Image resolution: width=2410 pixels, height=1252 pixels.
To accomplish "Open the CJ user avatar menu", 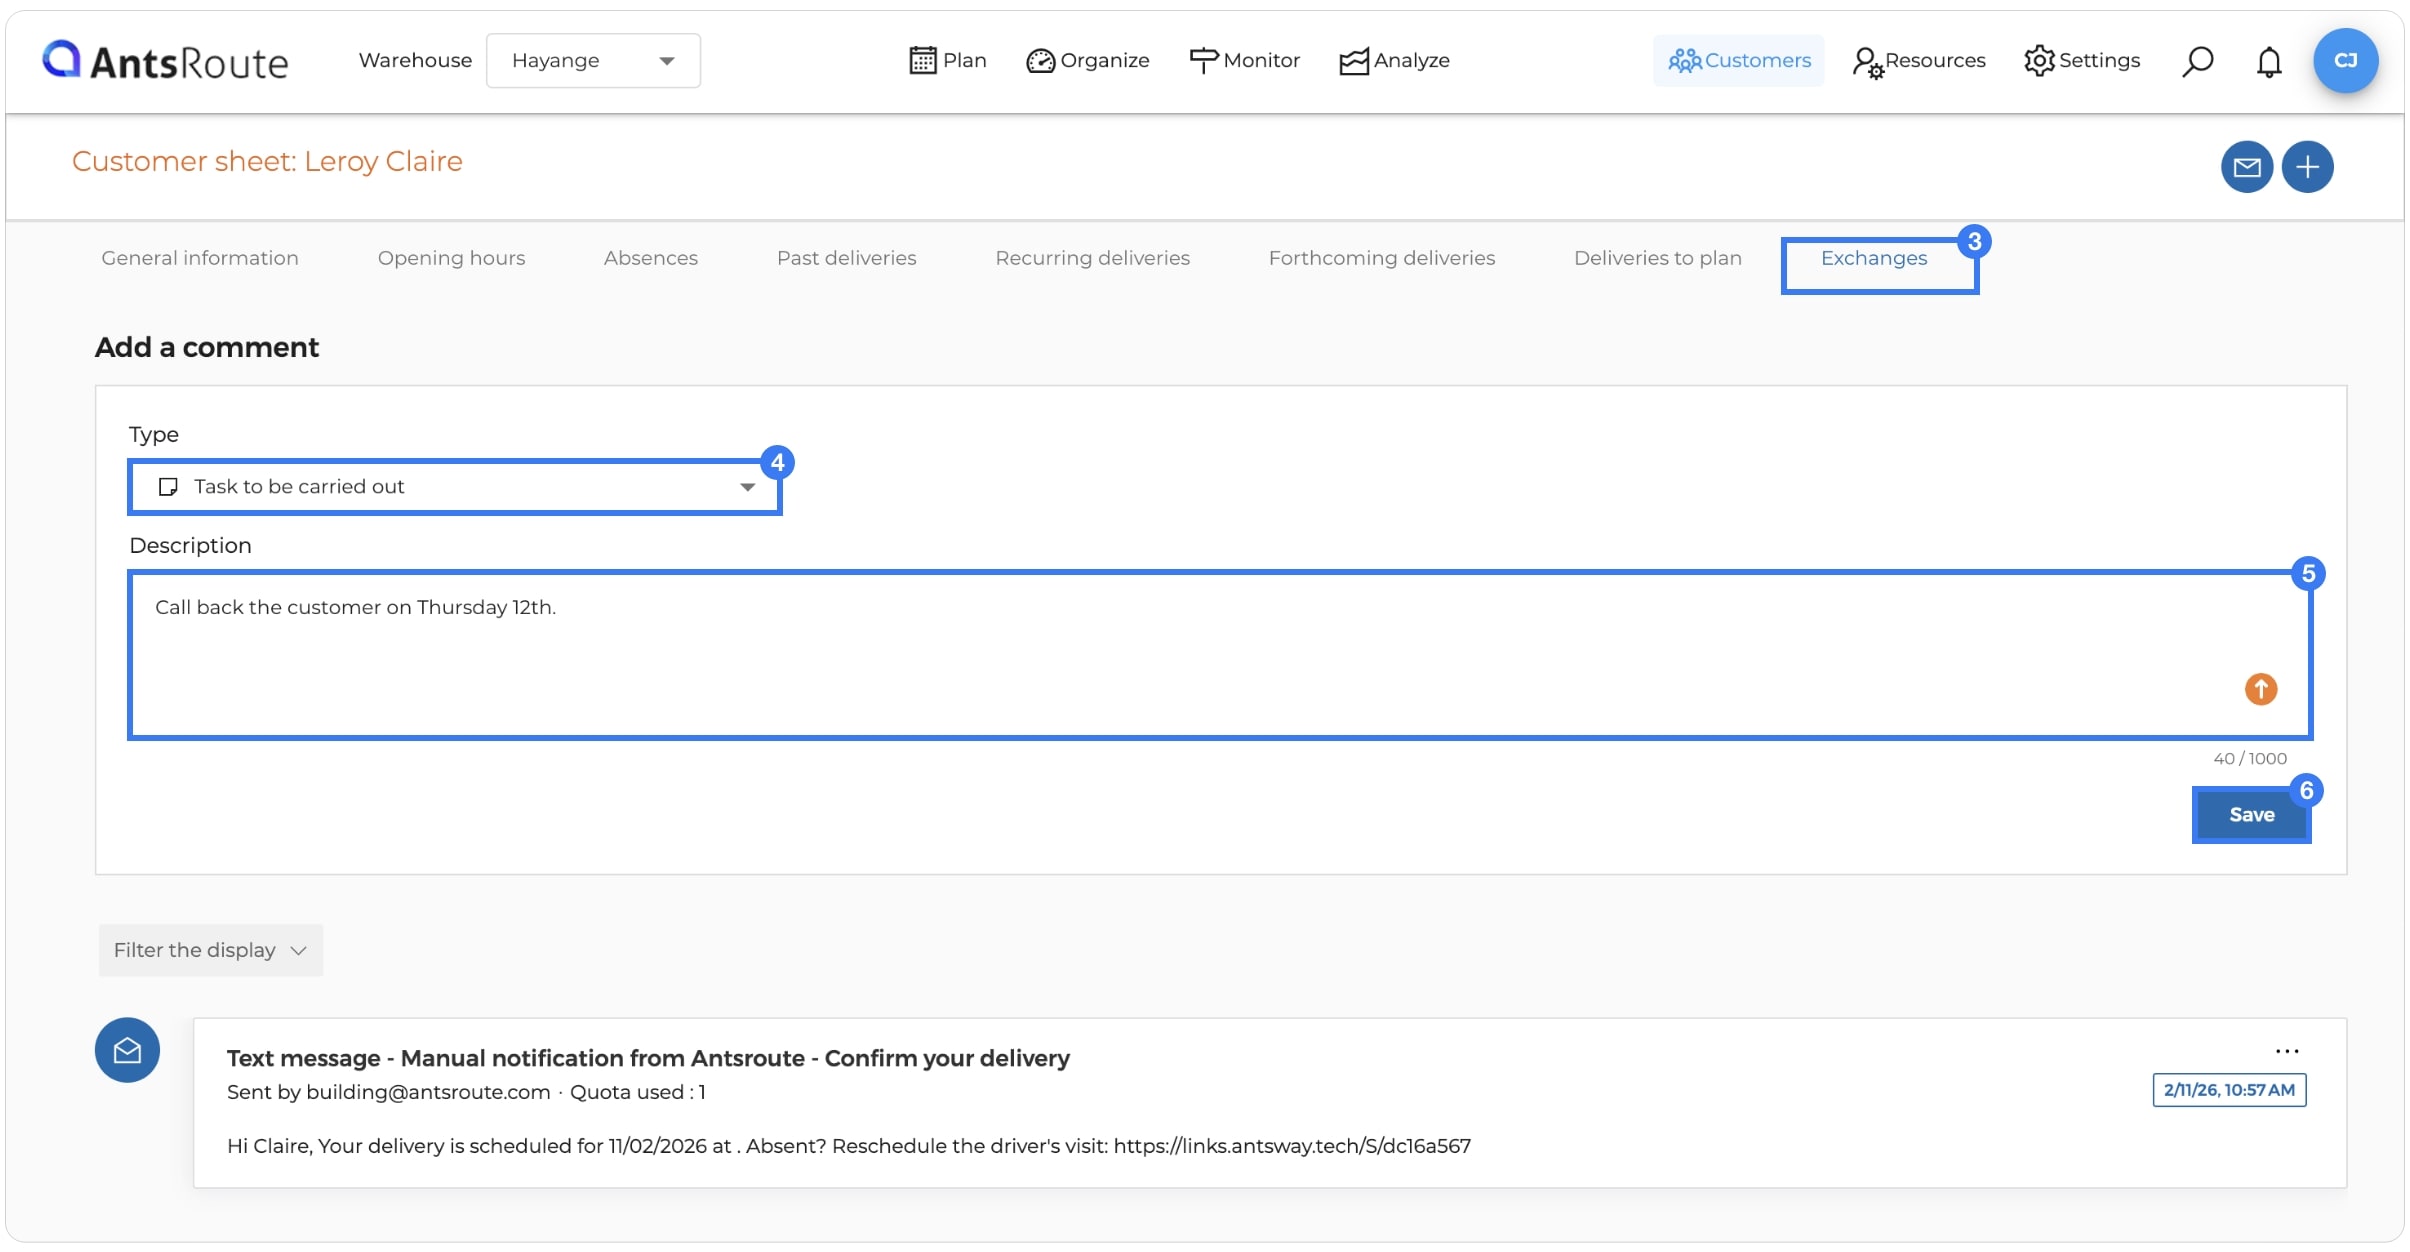I will pos(2345,61).
